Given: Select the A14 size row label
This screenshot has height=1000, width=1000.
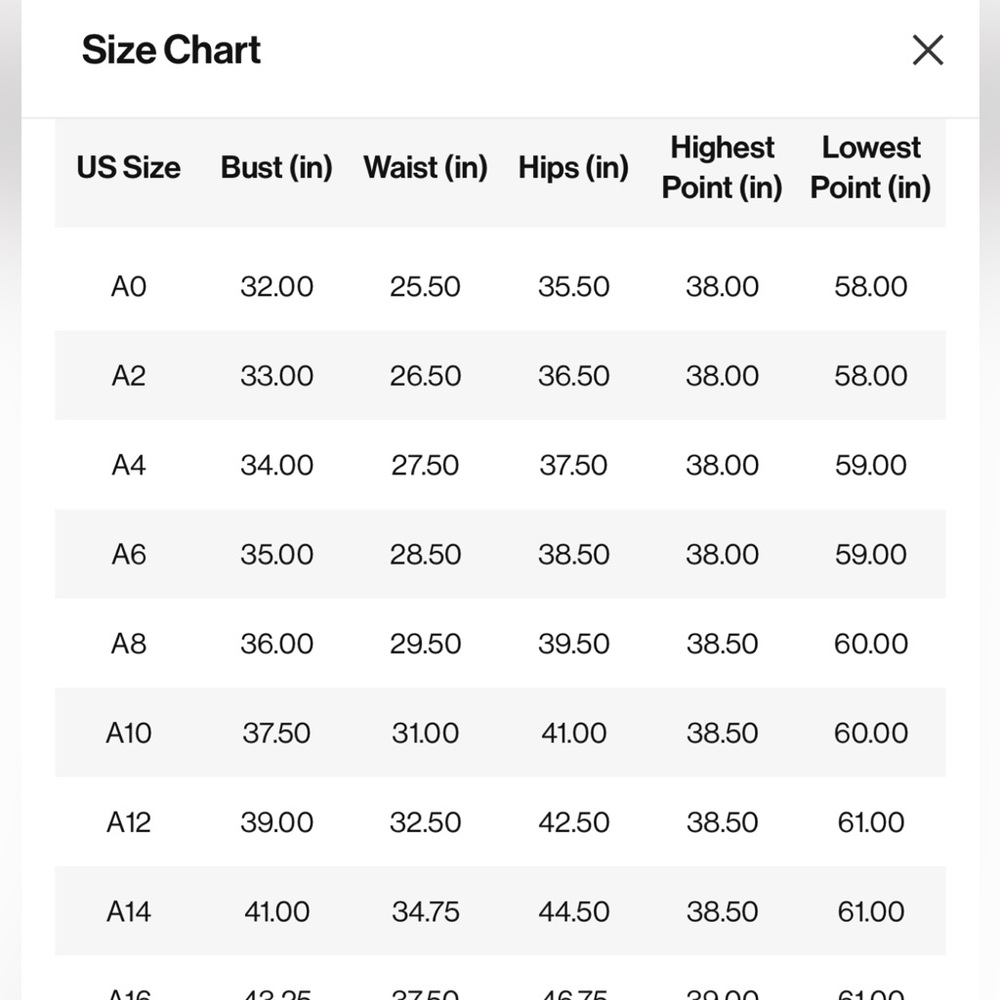Looking at the screenshot, I should (128, 911).
